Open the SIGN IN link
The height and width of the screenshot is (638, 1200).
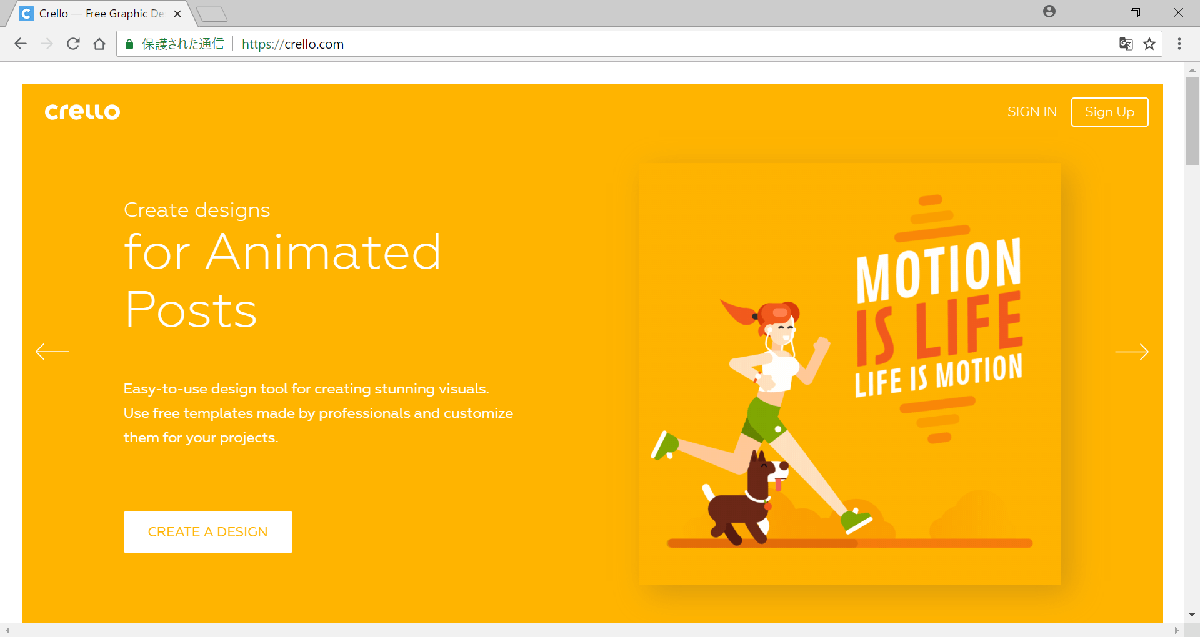[1031, 112]
